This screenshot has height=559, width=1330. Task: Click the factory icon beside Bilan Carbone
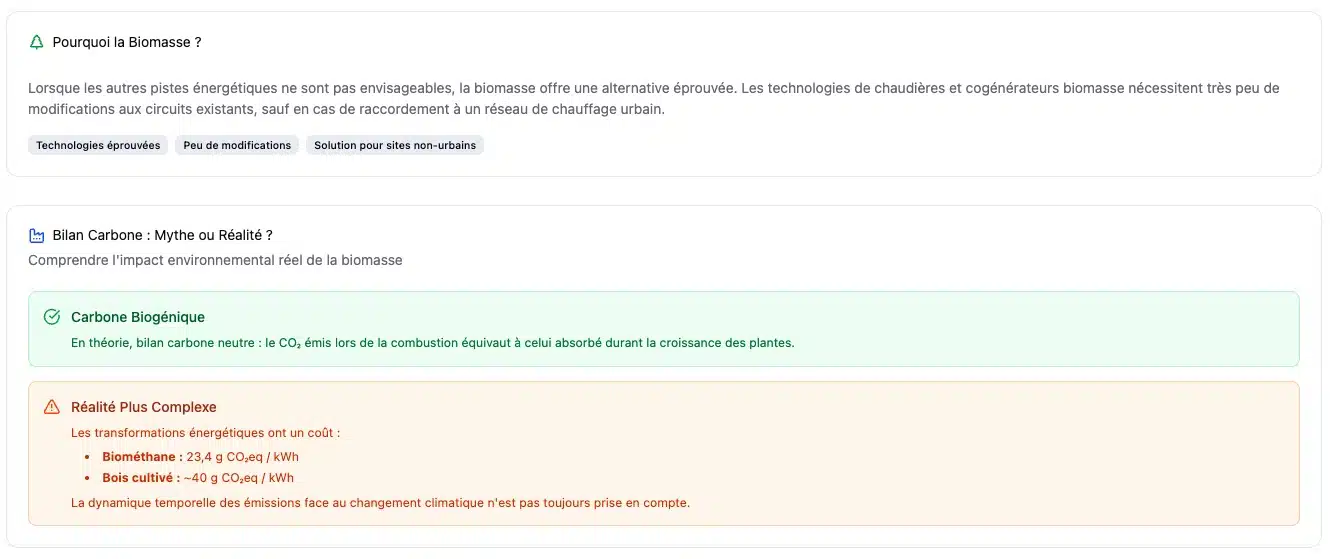tap(37, 236)
